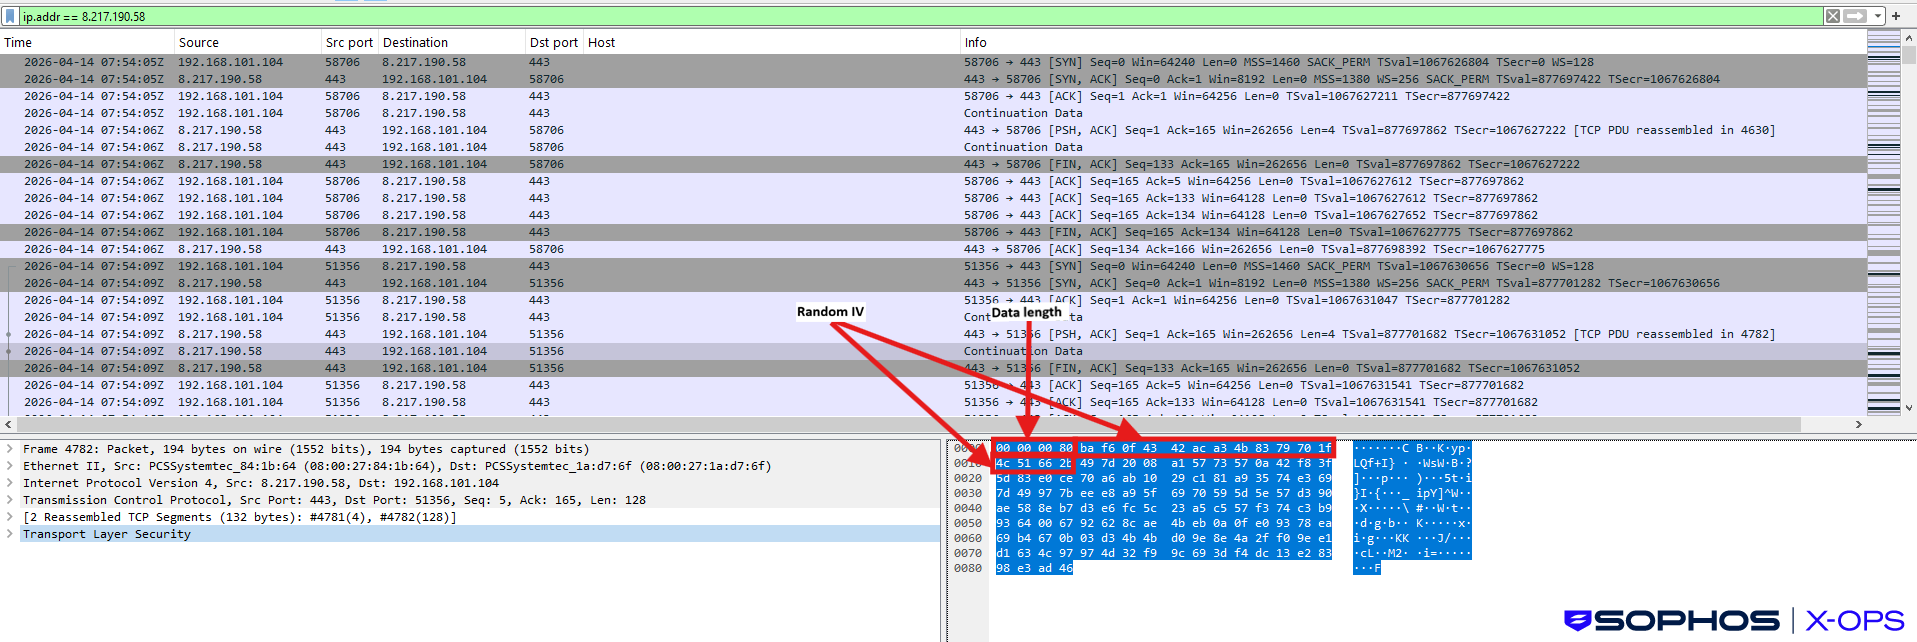Select packet '51356 → 443 [SYN] Seq=0'
Image resolution: width=1917 pixels, height=642 pixels.
point(932,266)
